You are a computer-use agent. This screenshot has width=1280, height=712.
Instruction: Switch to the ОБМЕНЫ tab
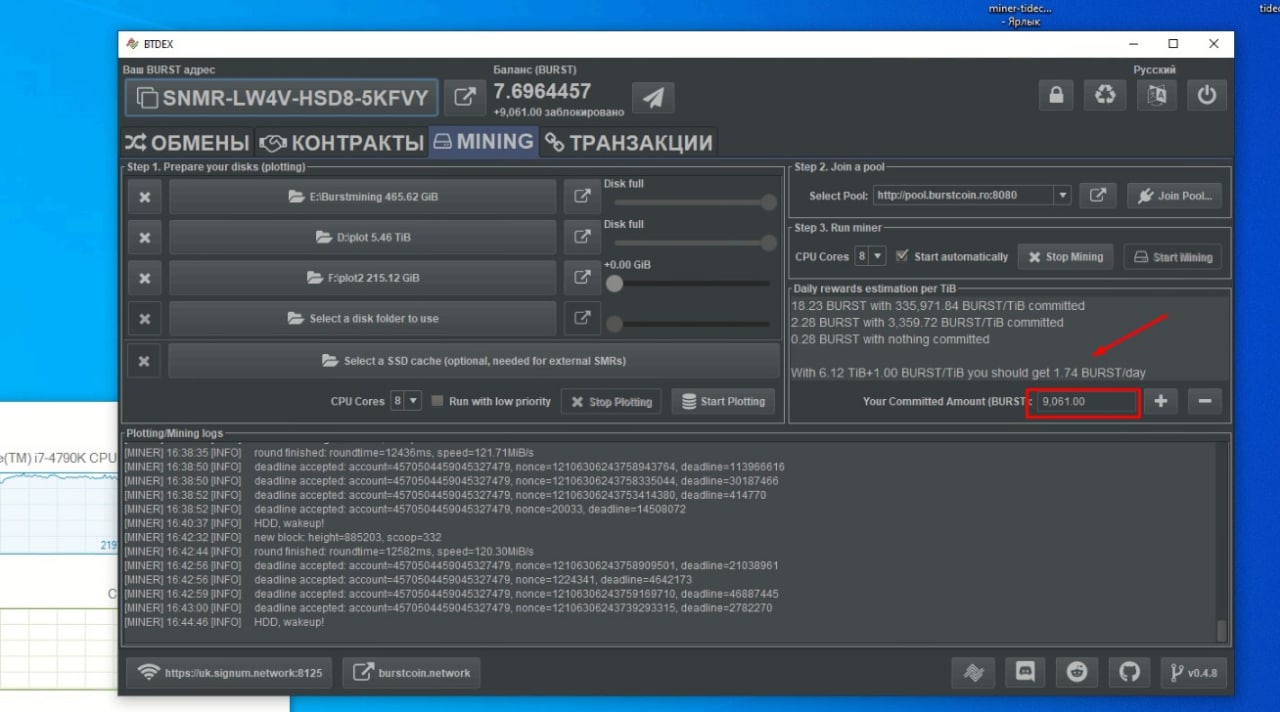click(x=186, y=142)
